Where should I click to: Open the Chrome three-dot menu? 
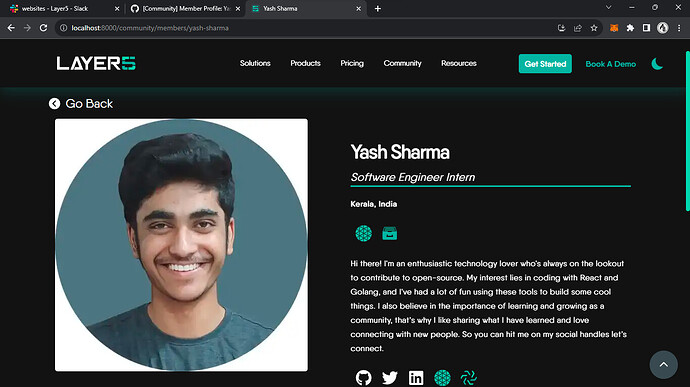point(679,28)
